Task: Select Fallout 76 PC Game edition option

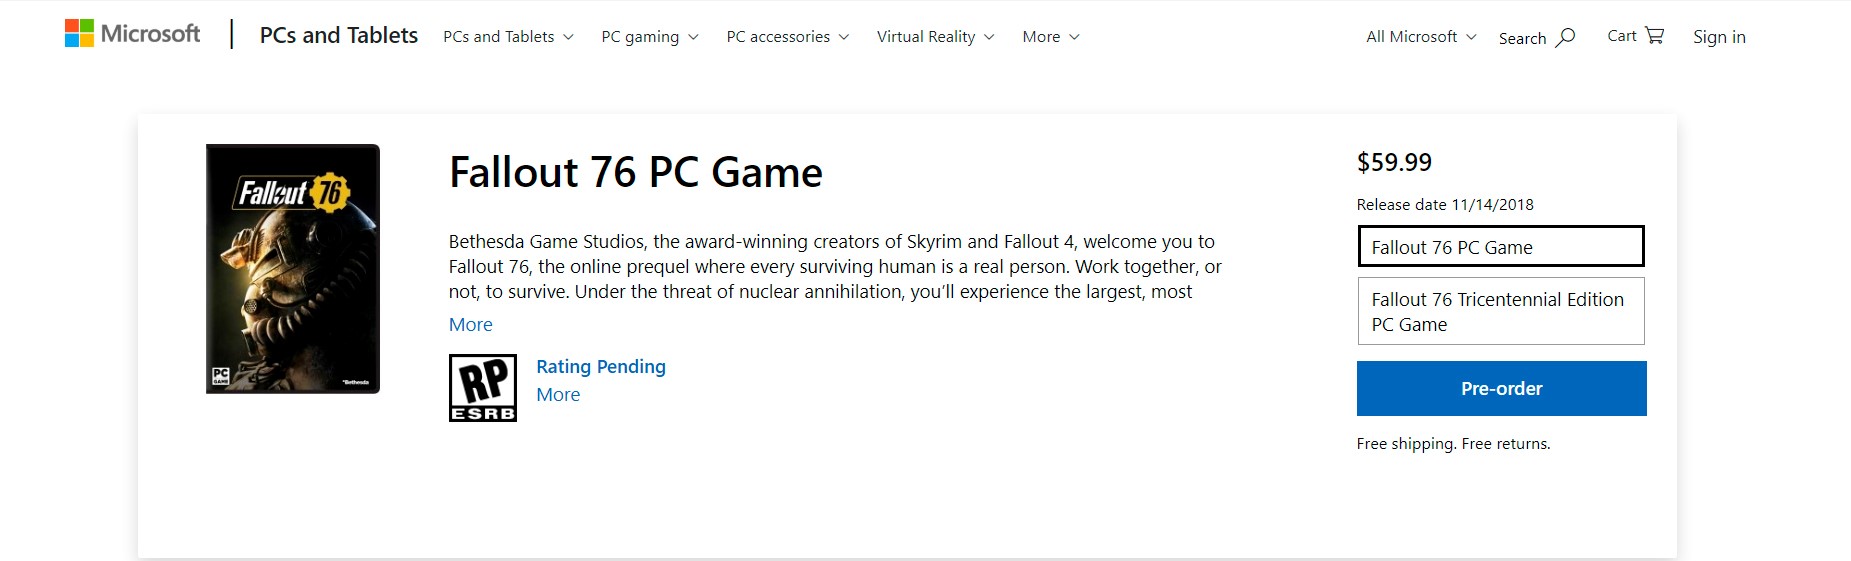Action: 1501,247
